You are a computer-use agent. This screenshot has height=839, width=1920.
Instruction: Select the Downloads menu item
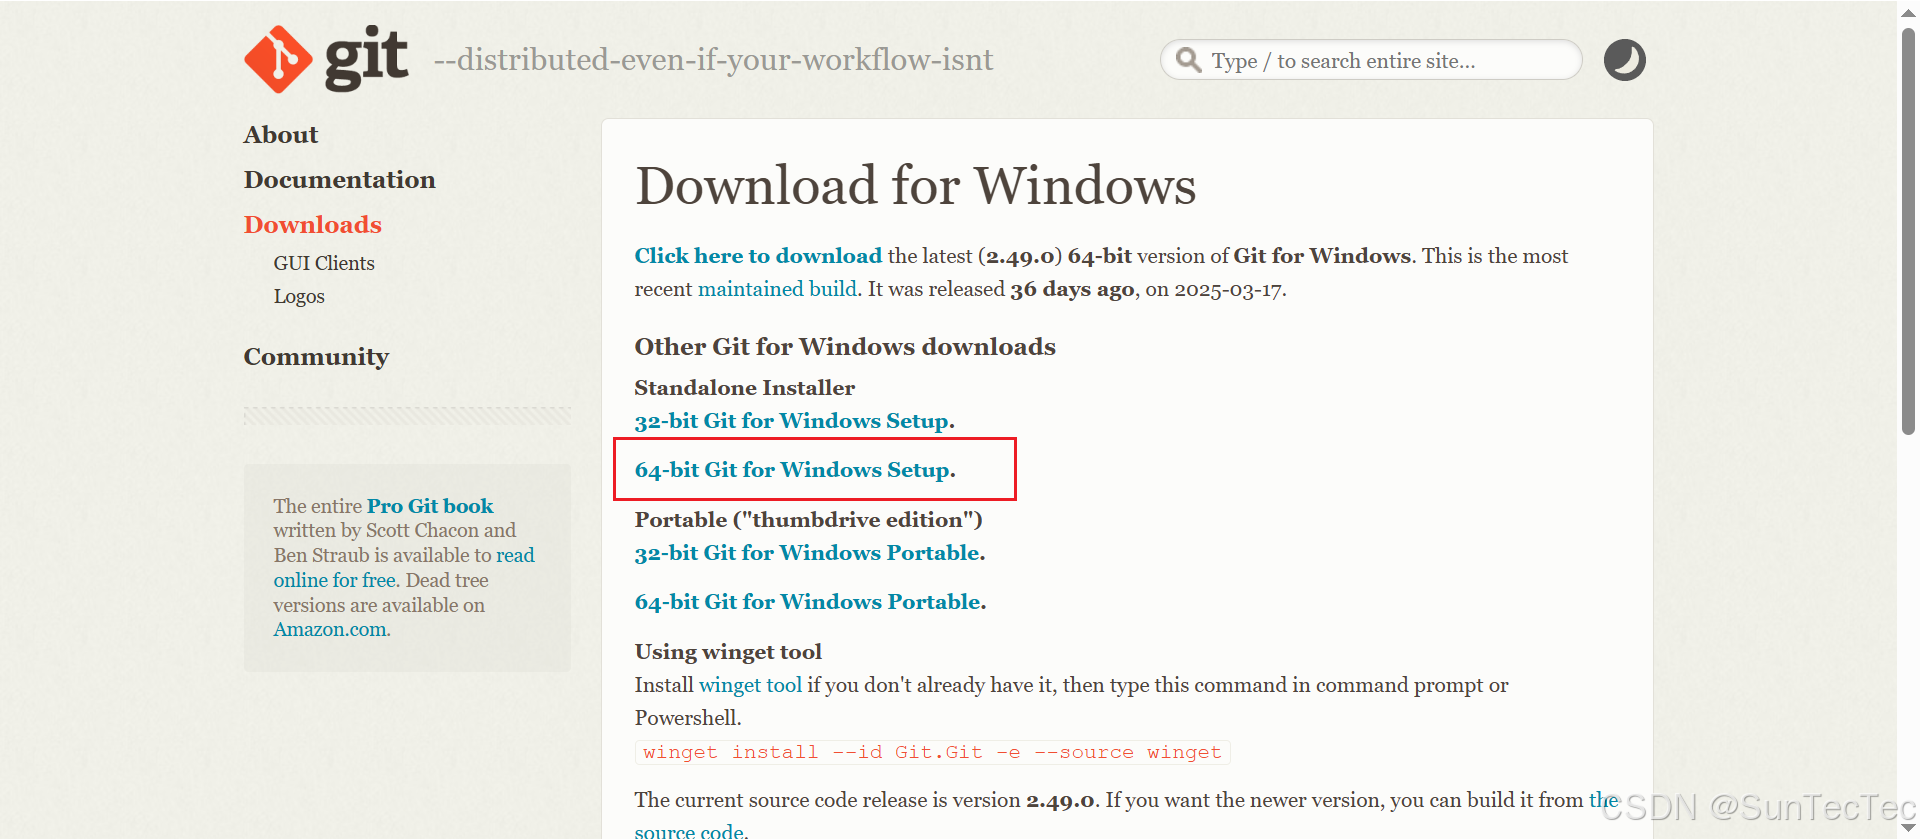313,225
